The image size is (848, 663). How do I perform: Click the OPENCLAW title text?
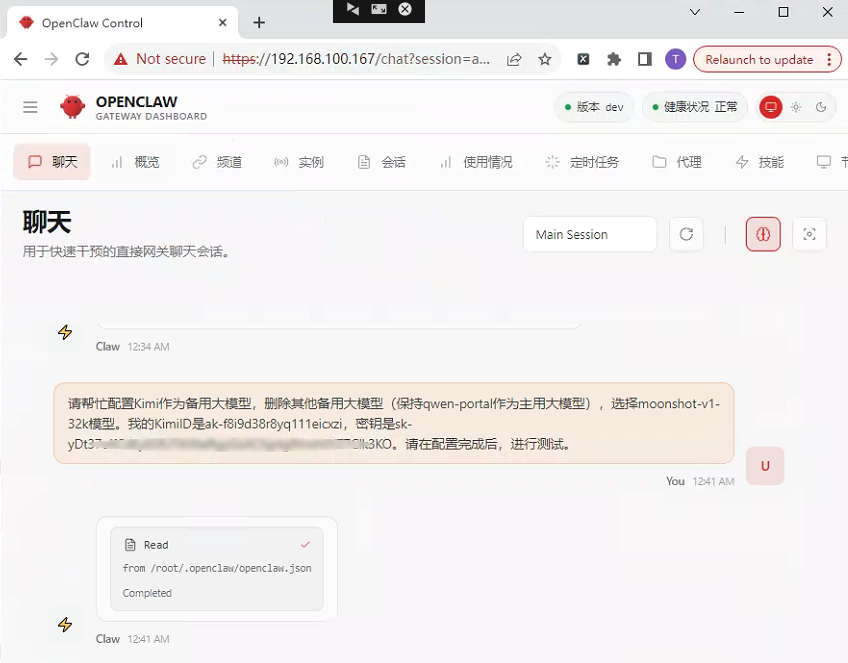(136, 102)
